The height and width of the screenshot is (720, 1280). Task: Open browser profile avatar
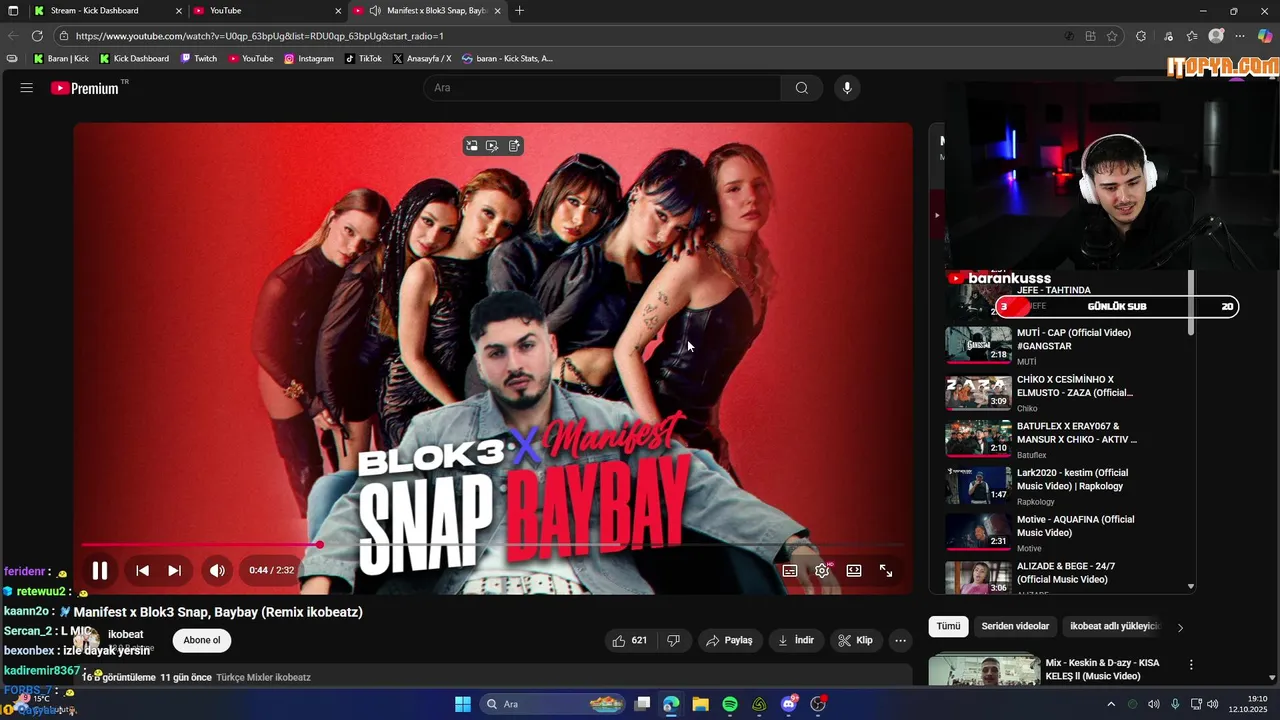1216,36
